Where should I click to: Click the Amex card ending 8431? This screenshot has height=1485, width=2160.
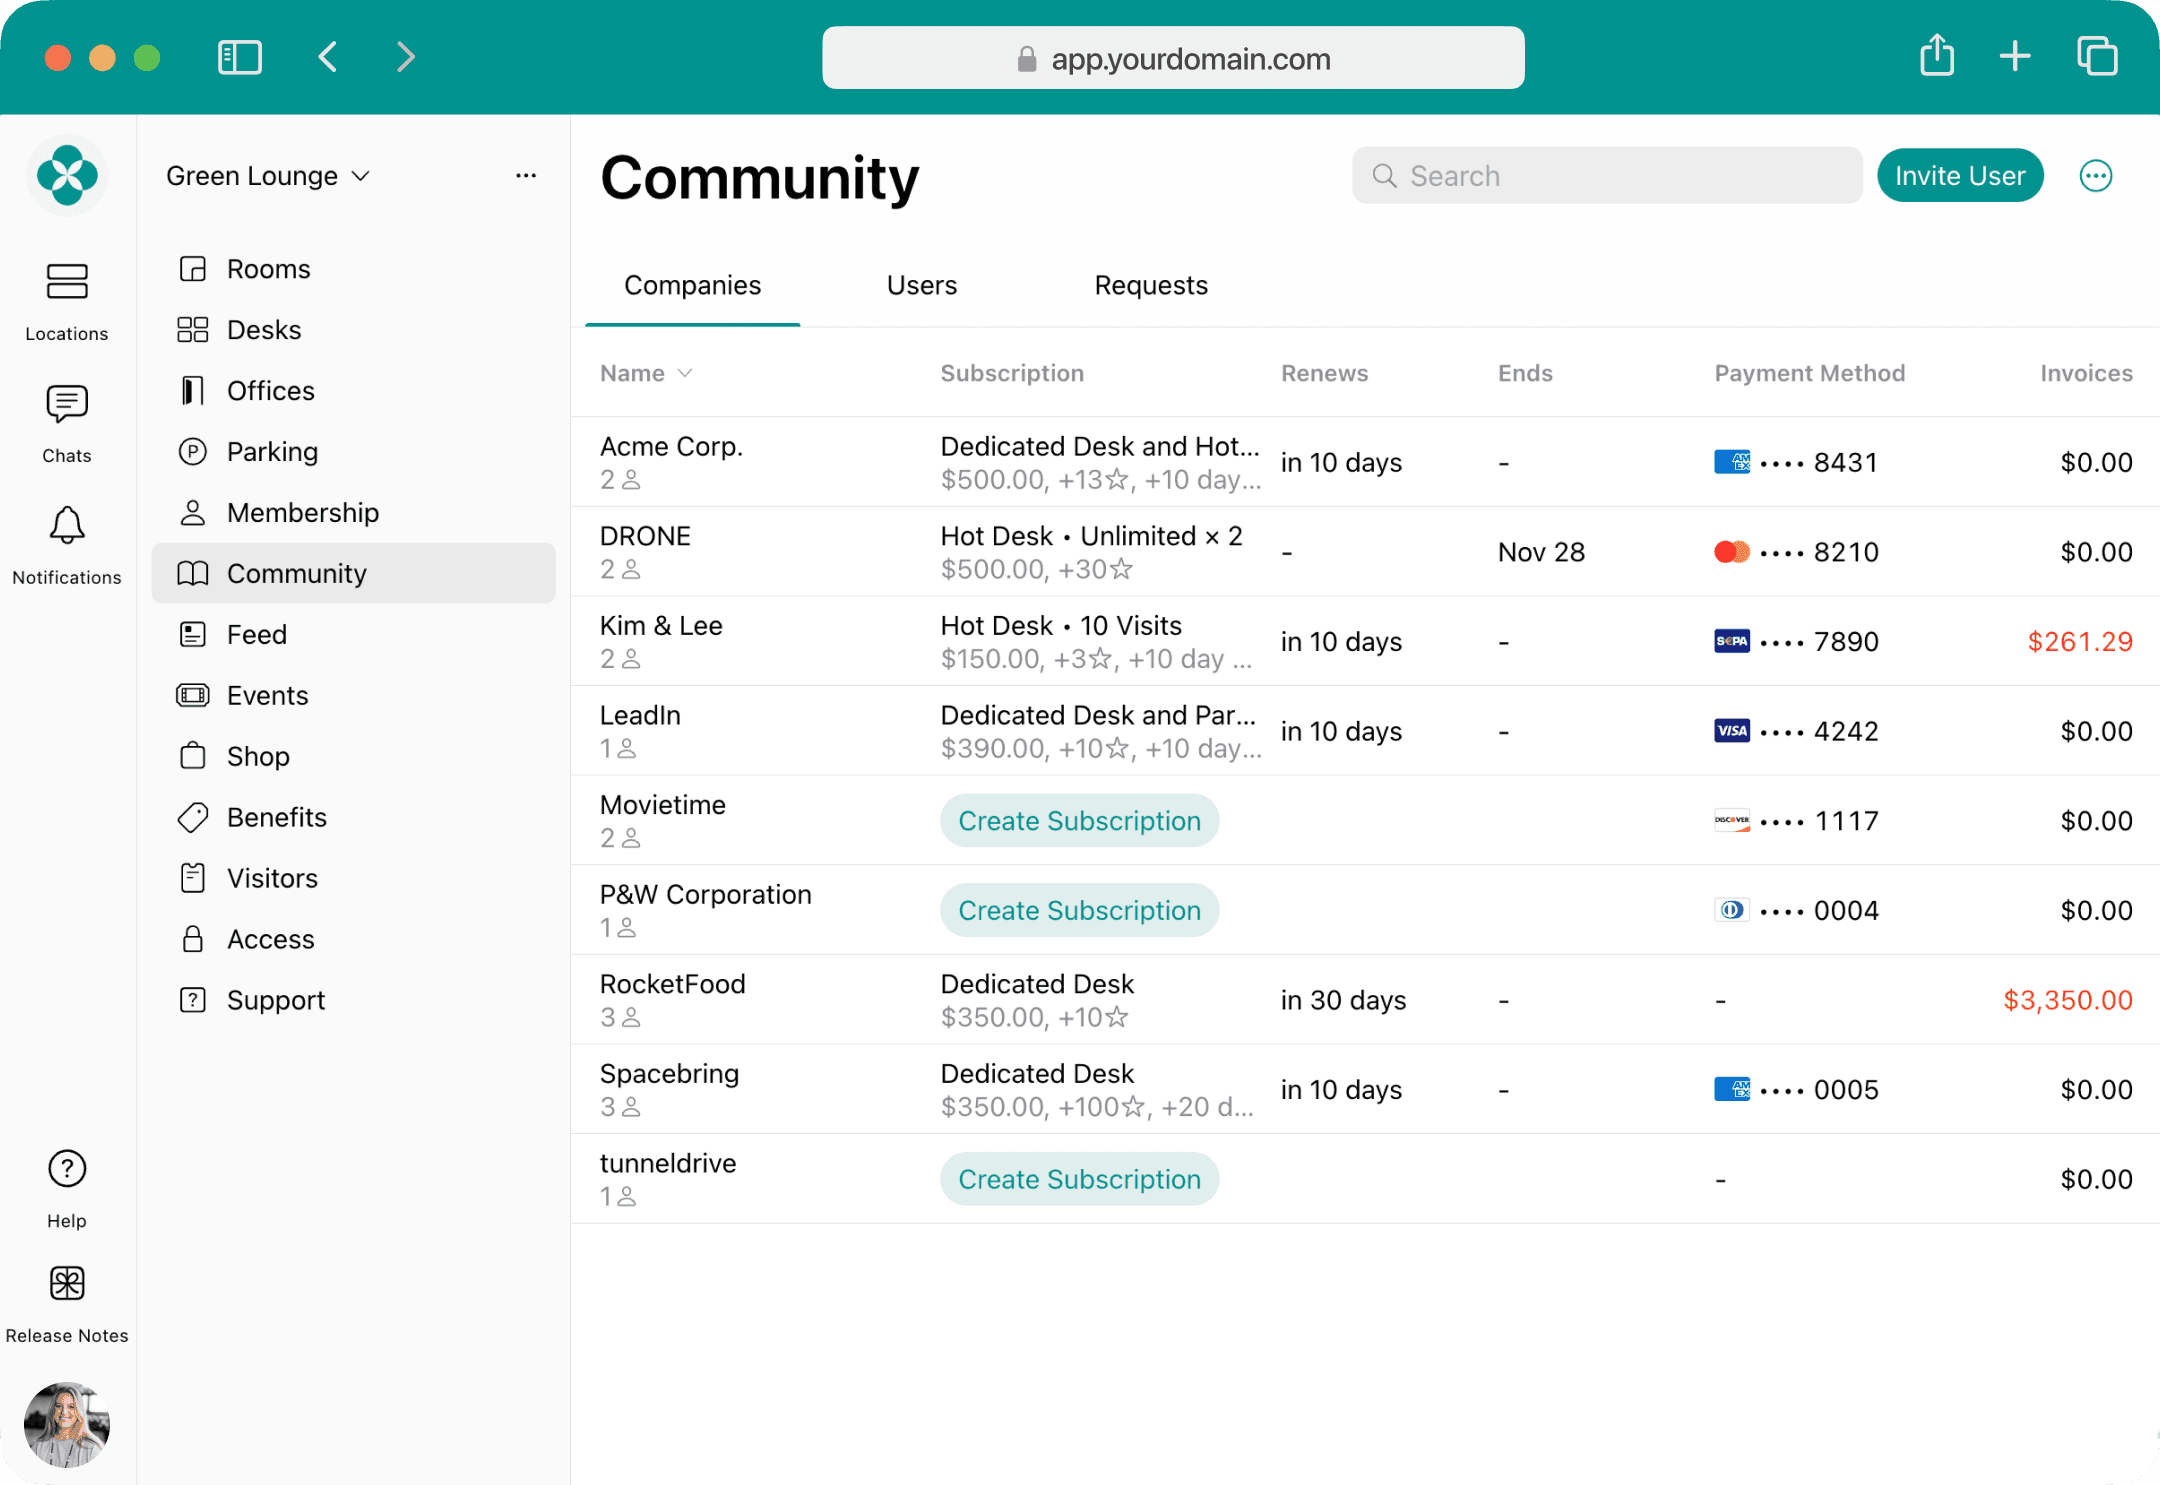coord(1796,462)
